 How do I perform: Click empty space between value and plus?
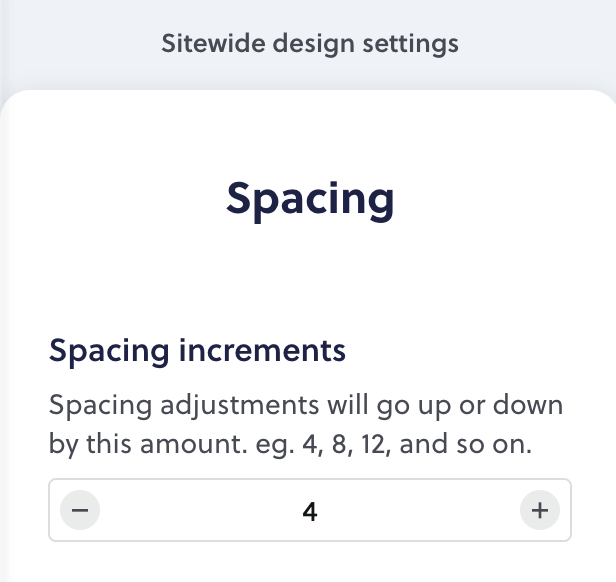pyautogui.click(x=418, y=510)
